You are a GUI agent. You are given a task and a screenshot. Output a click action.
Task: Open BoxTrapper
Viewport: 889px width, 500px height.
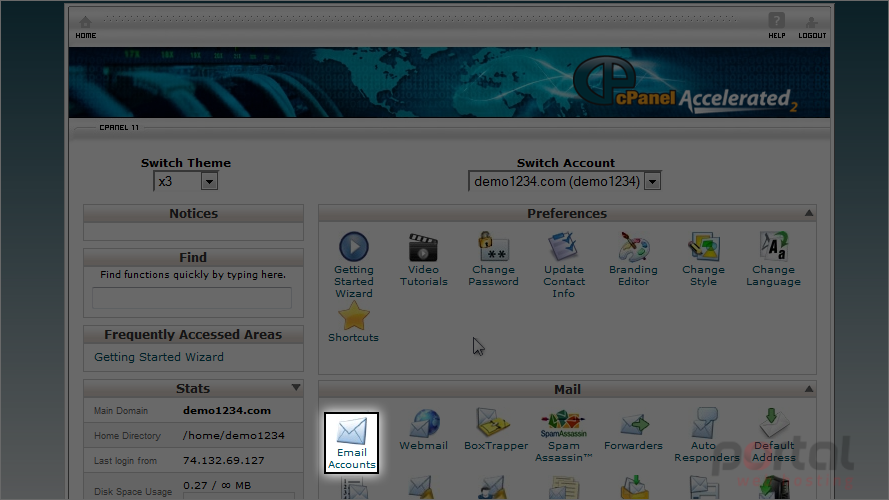[496, 429]
